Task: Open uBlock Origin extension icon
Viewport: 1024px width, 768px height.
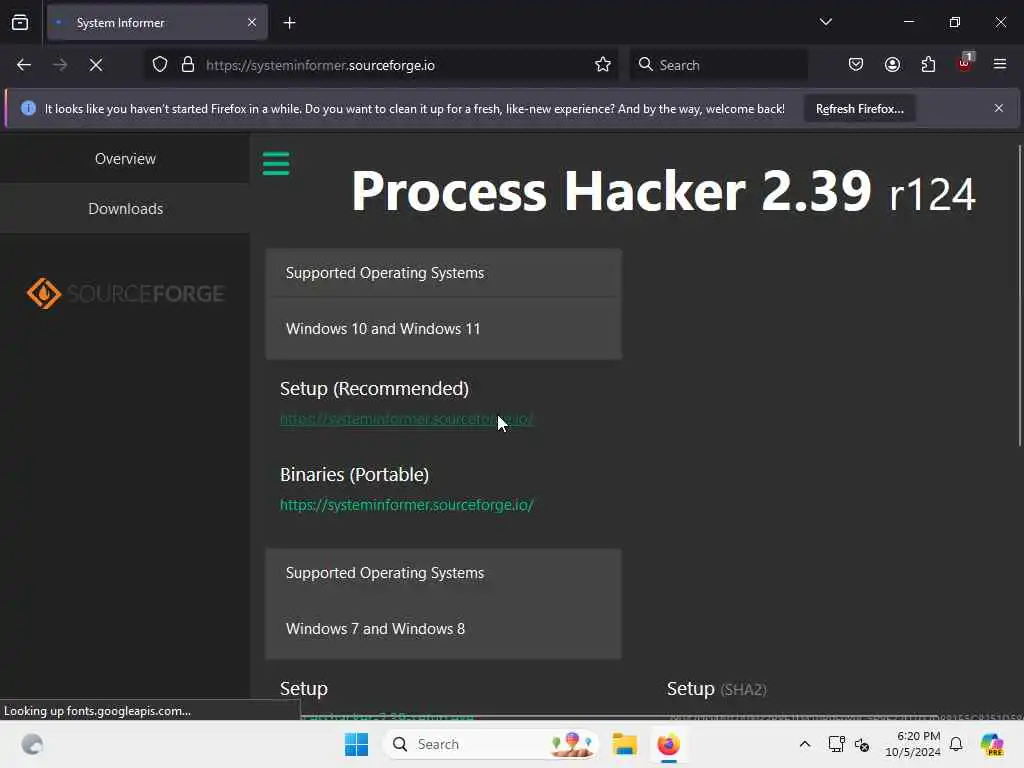Action: click(x=965, y=63)
